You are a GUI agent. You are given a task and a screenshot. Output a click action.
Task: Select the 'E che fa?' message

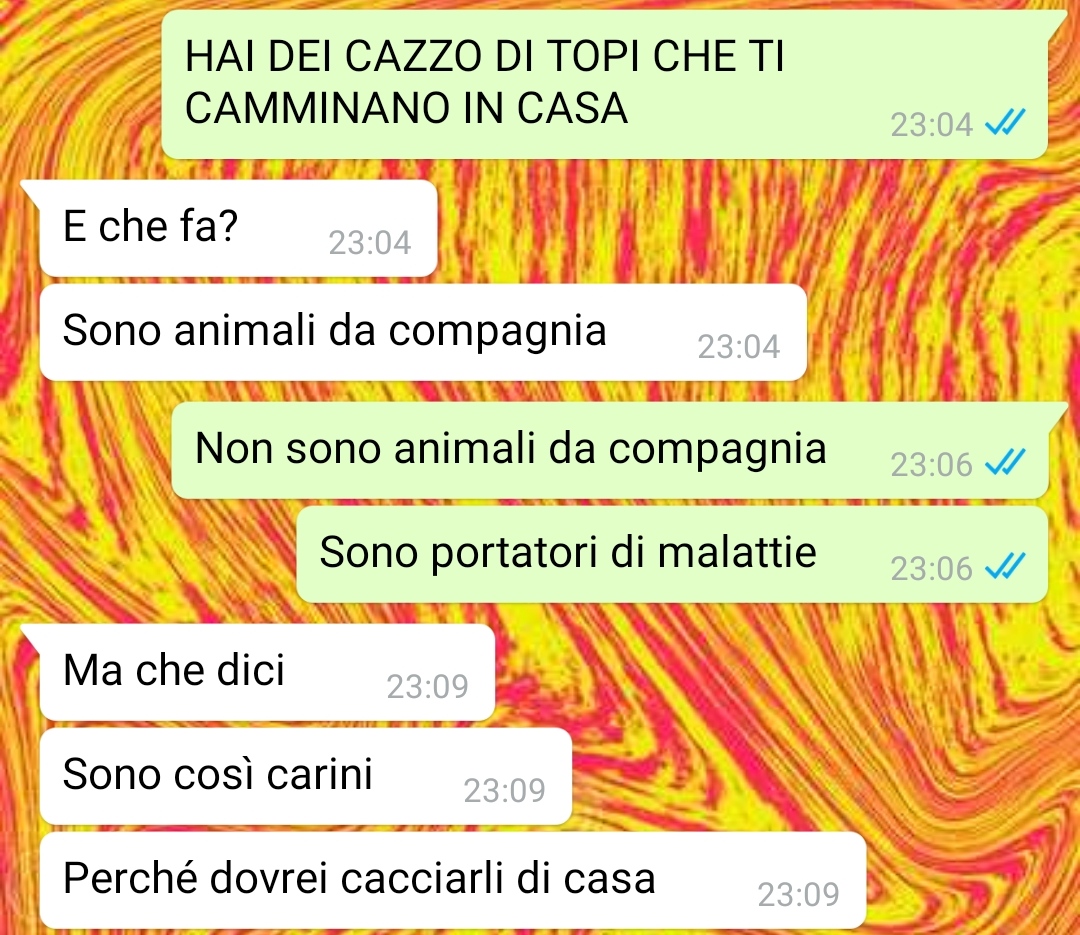coord(238,228)
